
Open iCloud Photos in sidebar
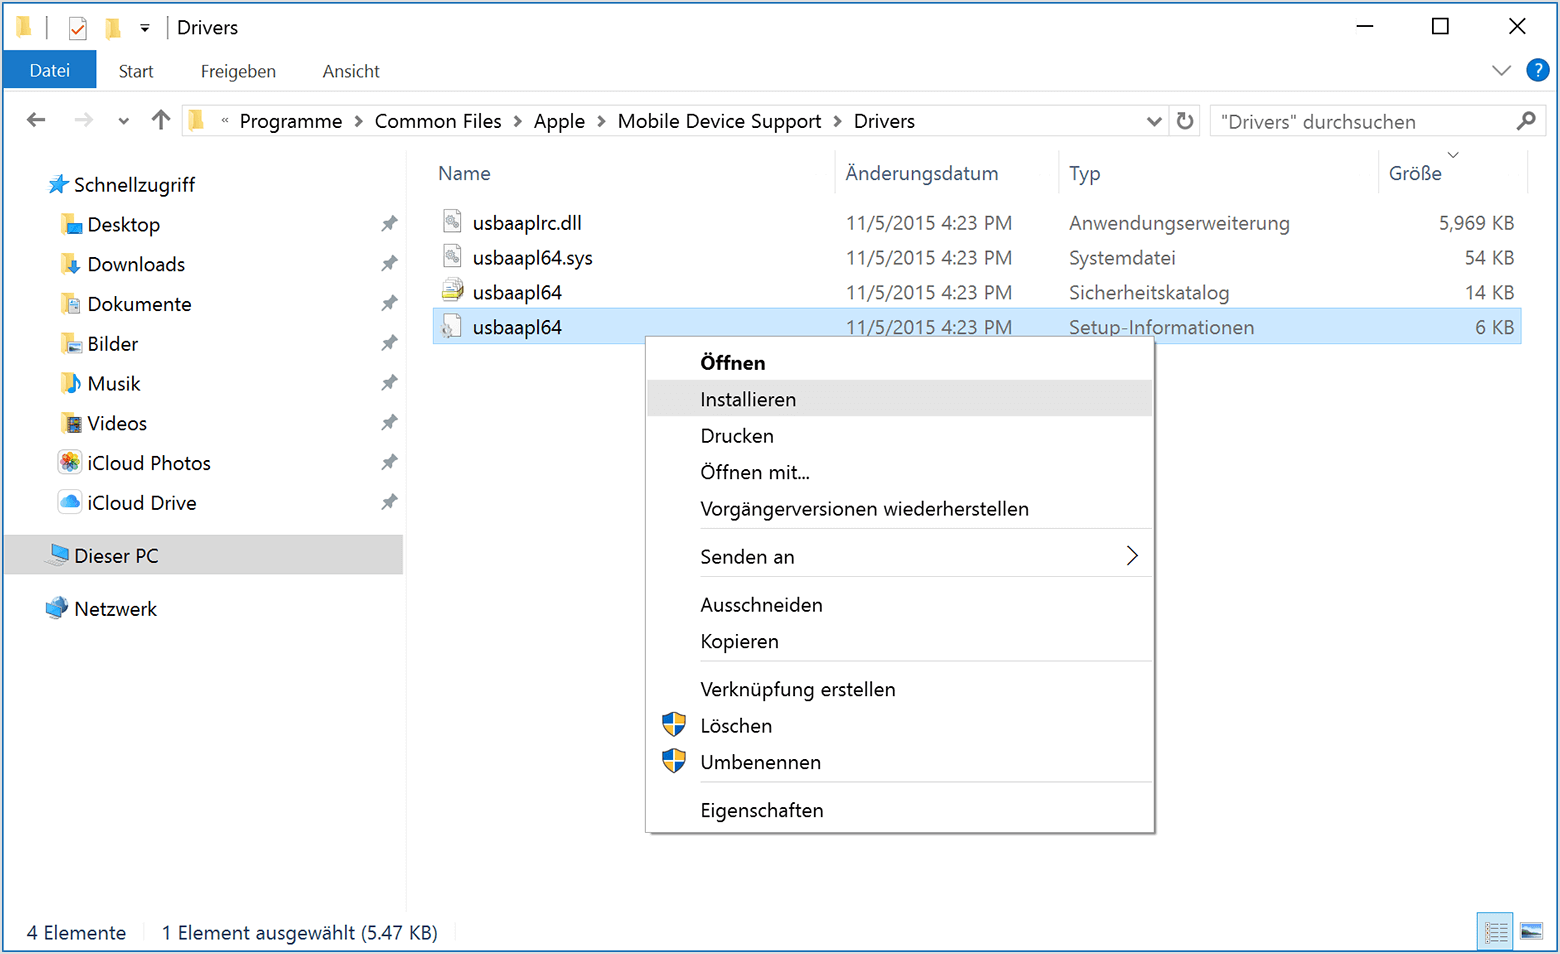[x=148, y=463]
